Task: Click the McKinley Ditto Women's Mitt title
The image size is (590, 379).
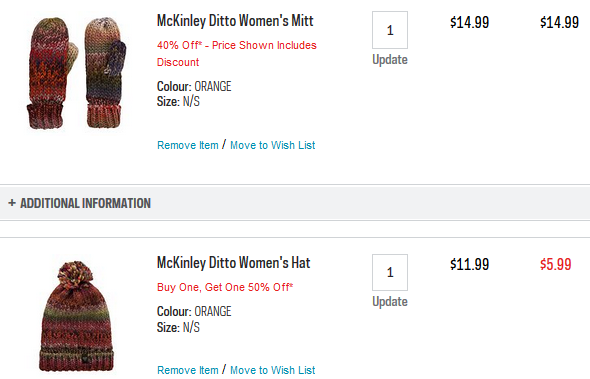Action: coord(235,21)
